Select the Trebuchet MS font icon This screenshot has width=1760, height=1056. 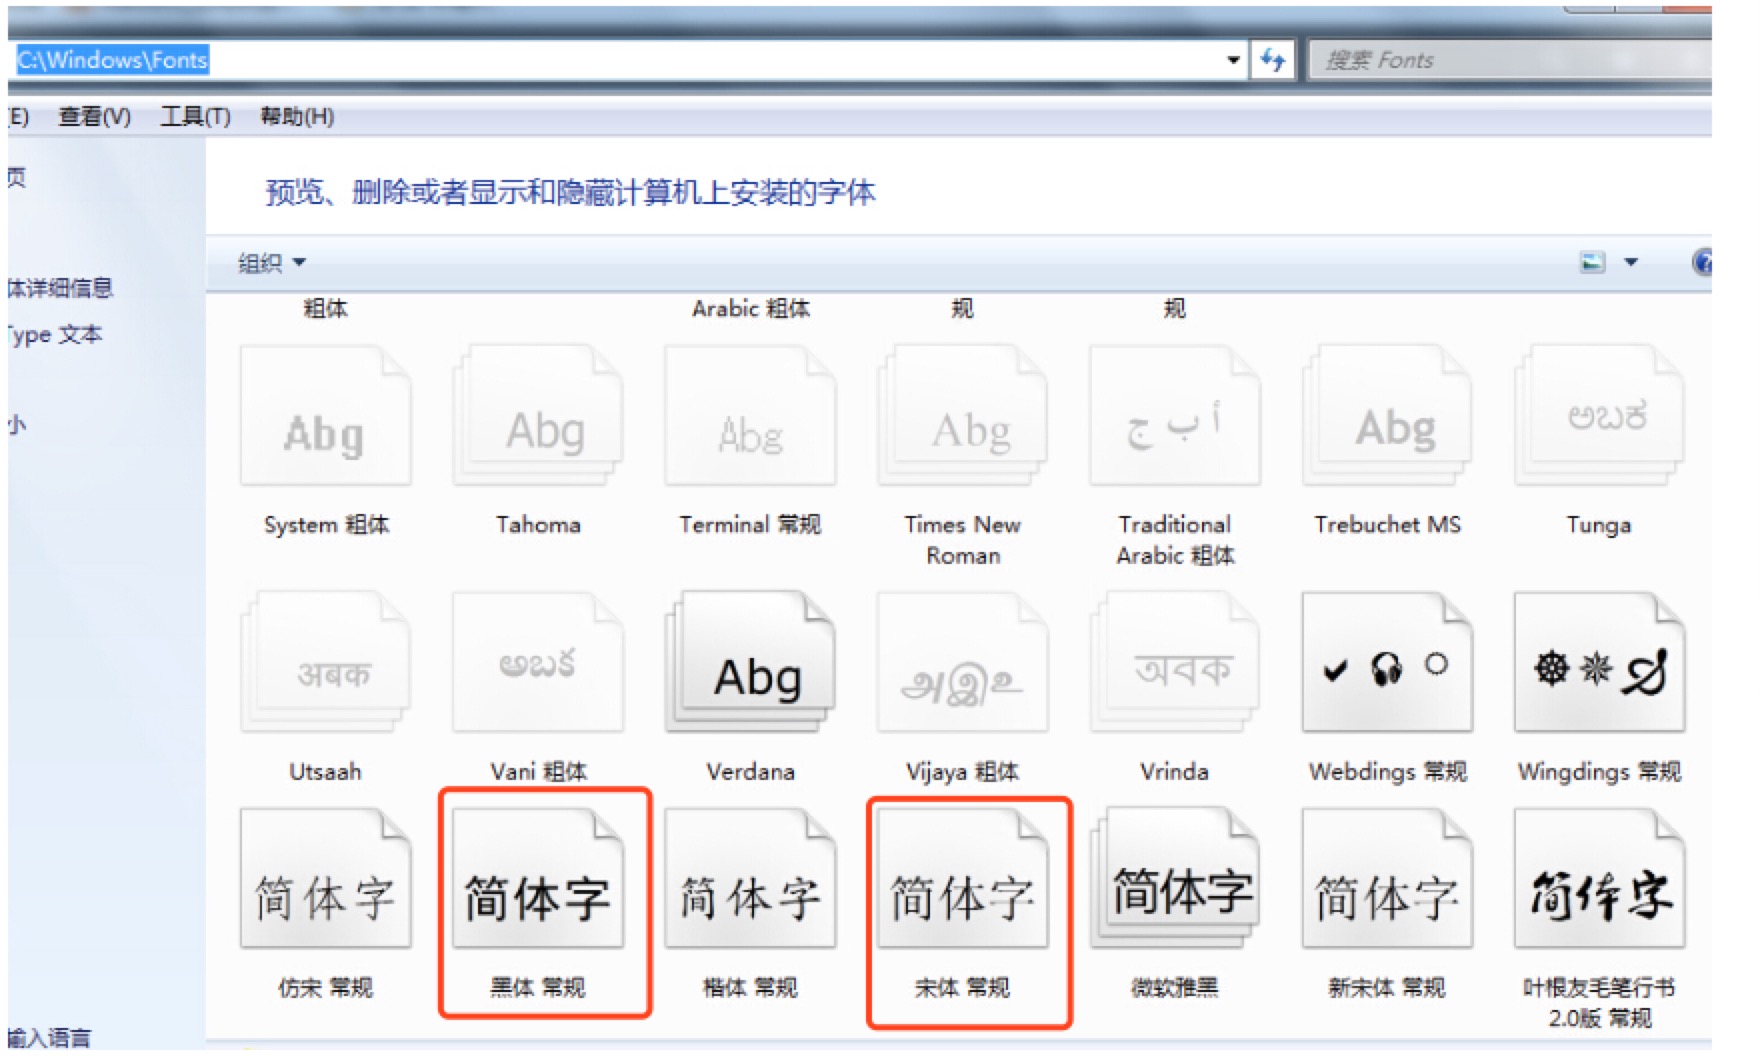point(1387,415)
